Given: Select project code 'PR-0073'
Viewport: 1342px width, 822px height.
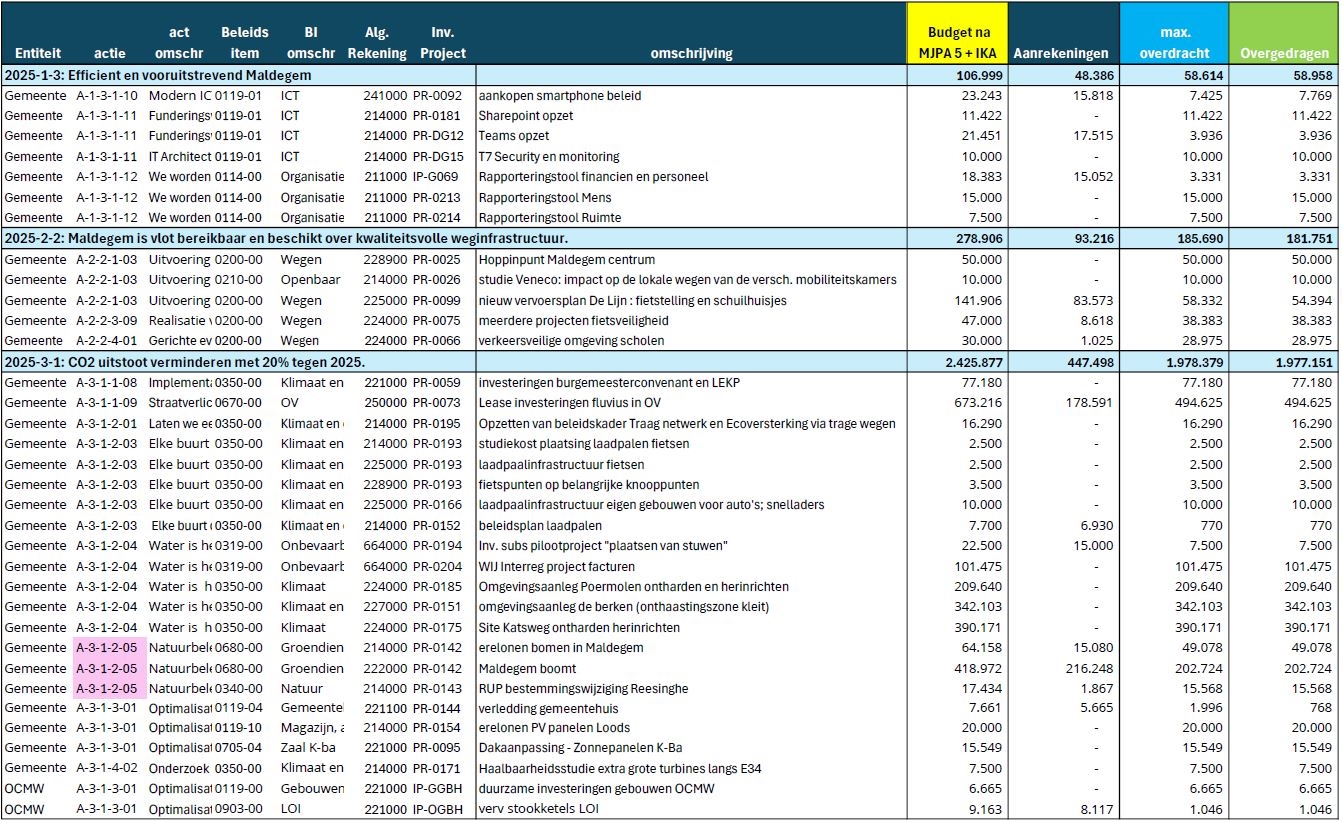Looking at the screenshot, I should click(x=438, y=402).
